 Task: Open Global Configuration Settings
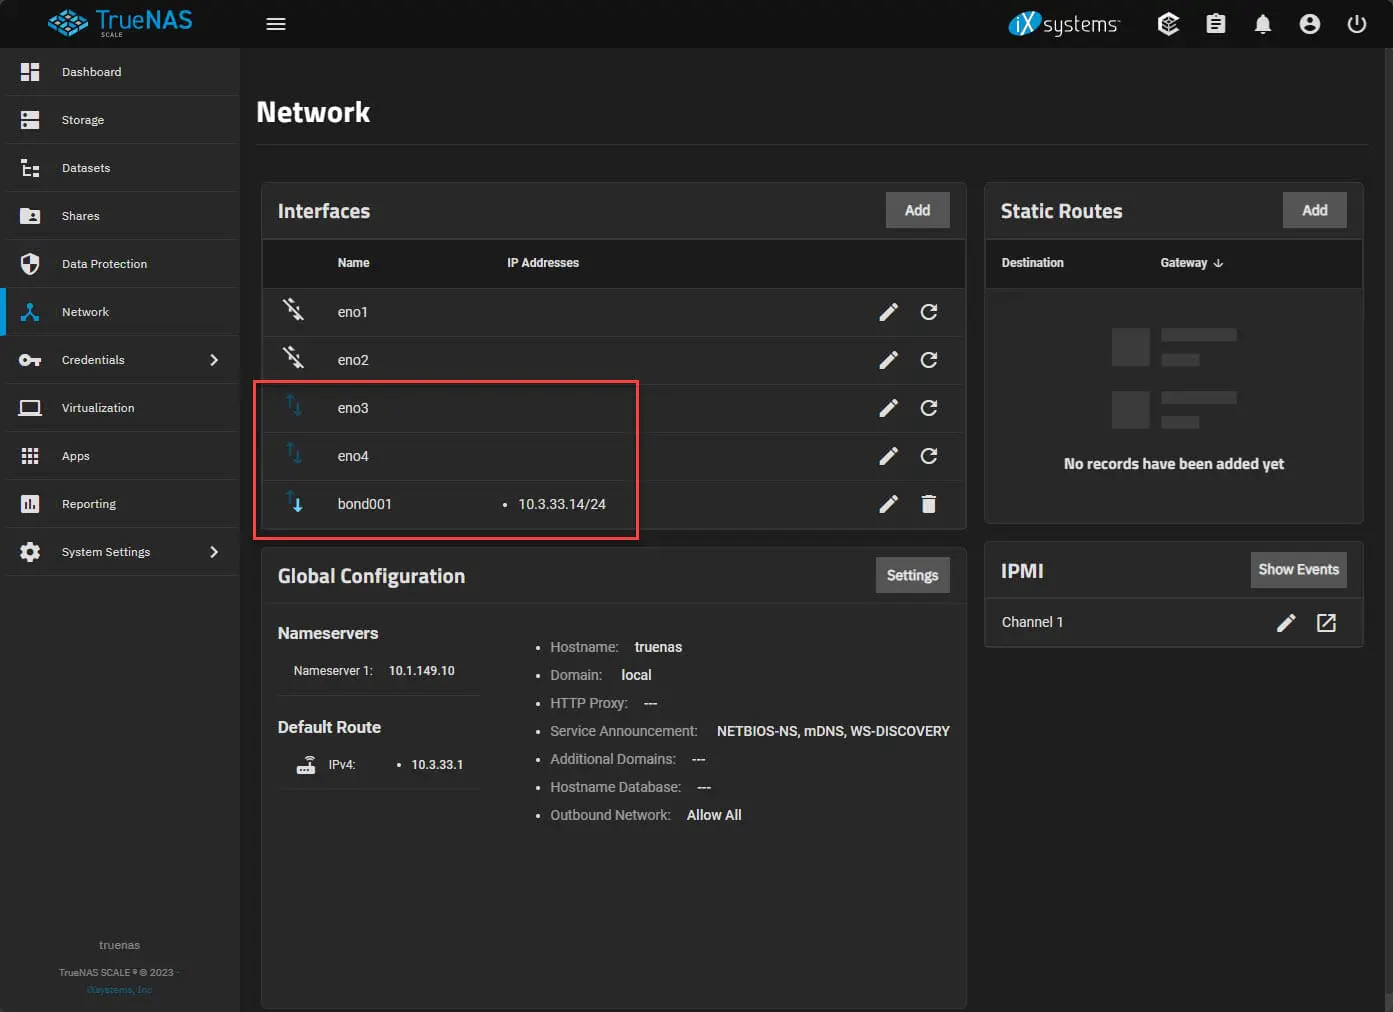click(912, 575)
